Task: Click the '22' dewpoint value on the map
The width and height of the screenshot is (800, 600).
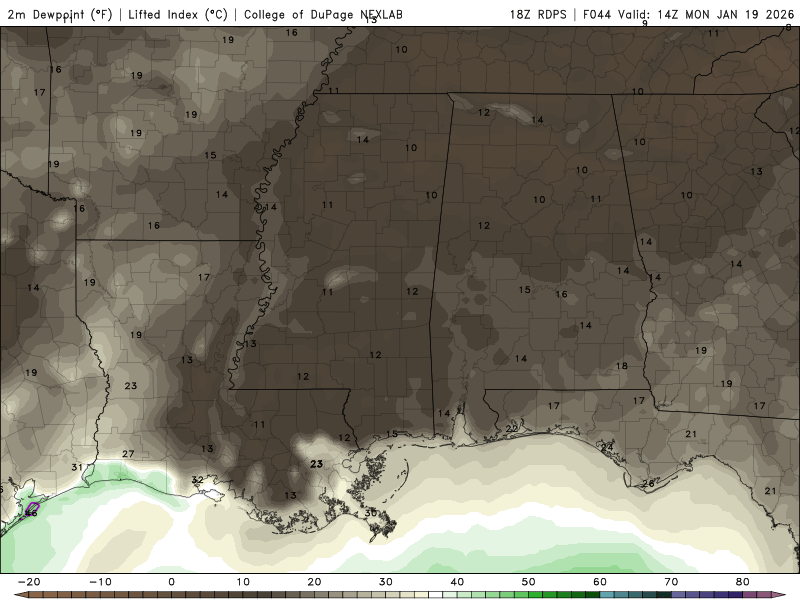Action: click(512, 429)
